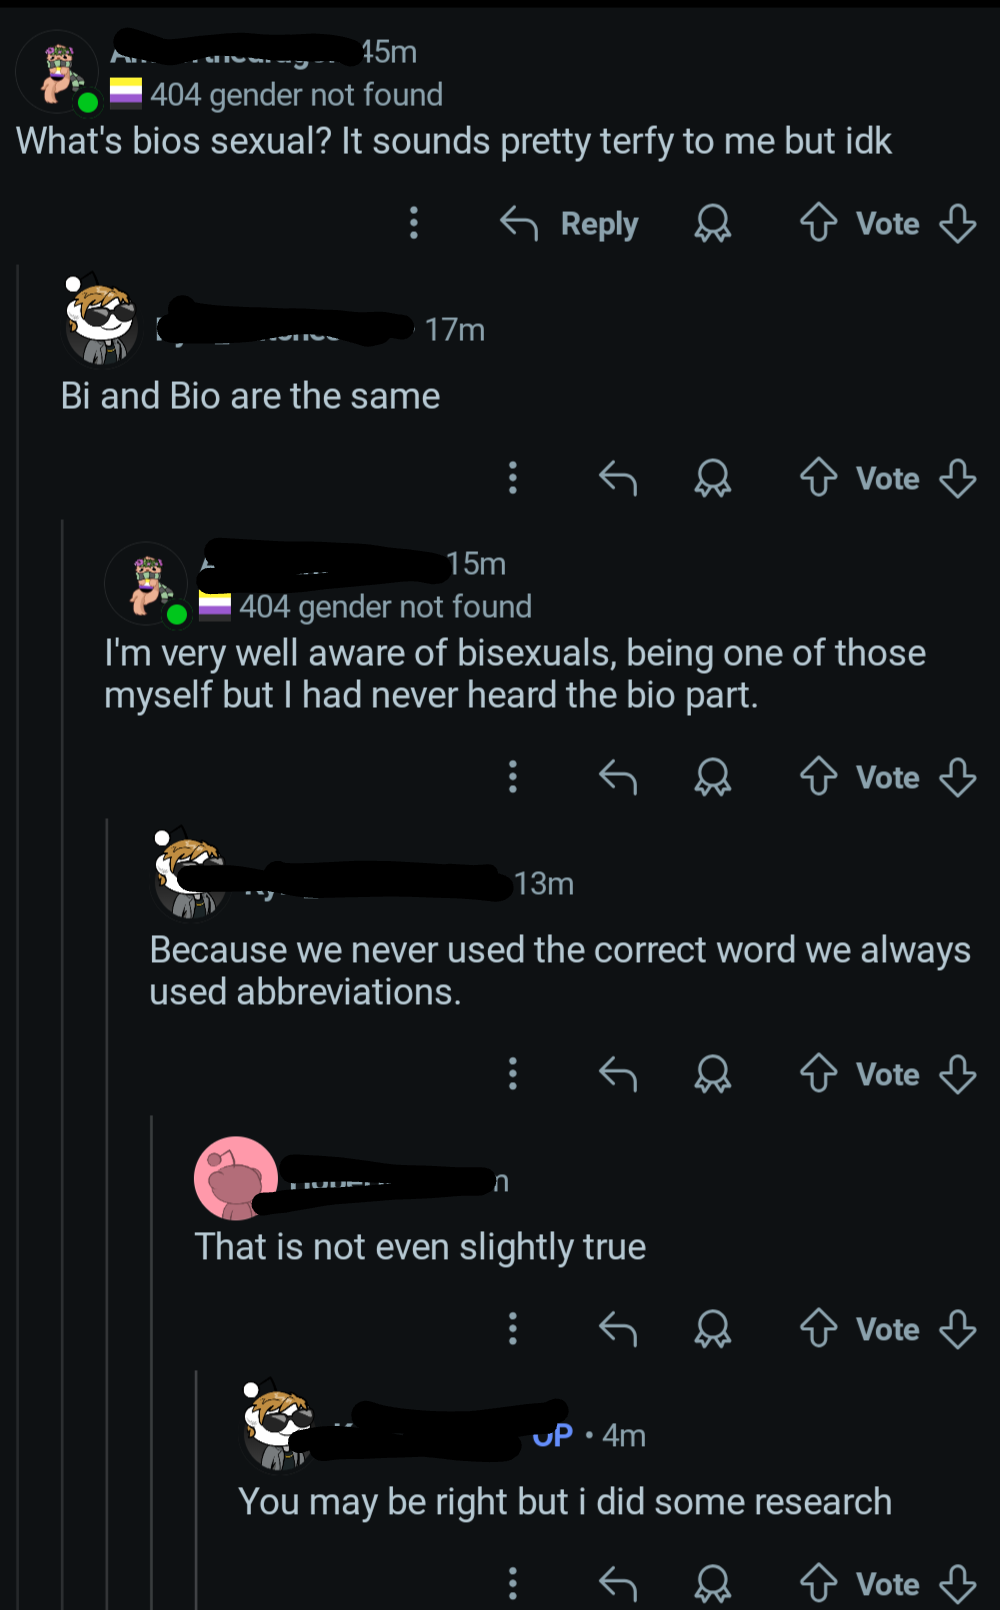Downvote the "Bi and Bio are the same" comment
The width and height of the screenshot is (1000, 1610).
pos(958,478)
